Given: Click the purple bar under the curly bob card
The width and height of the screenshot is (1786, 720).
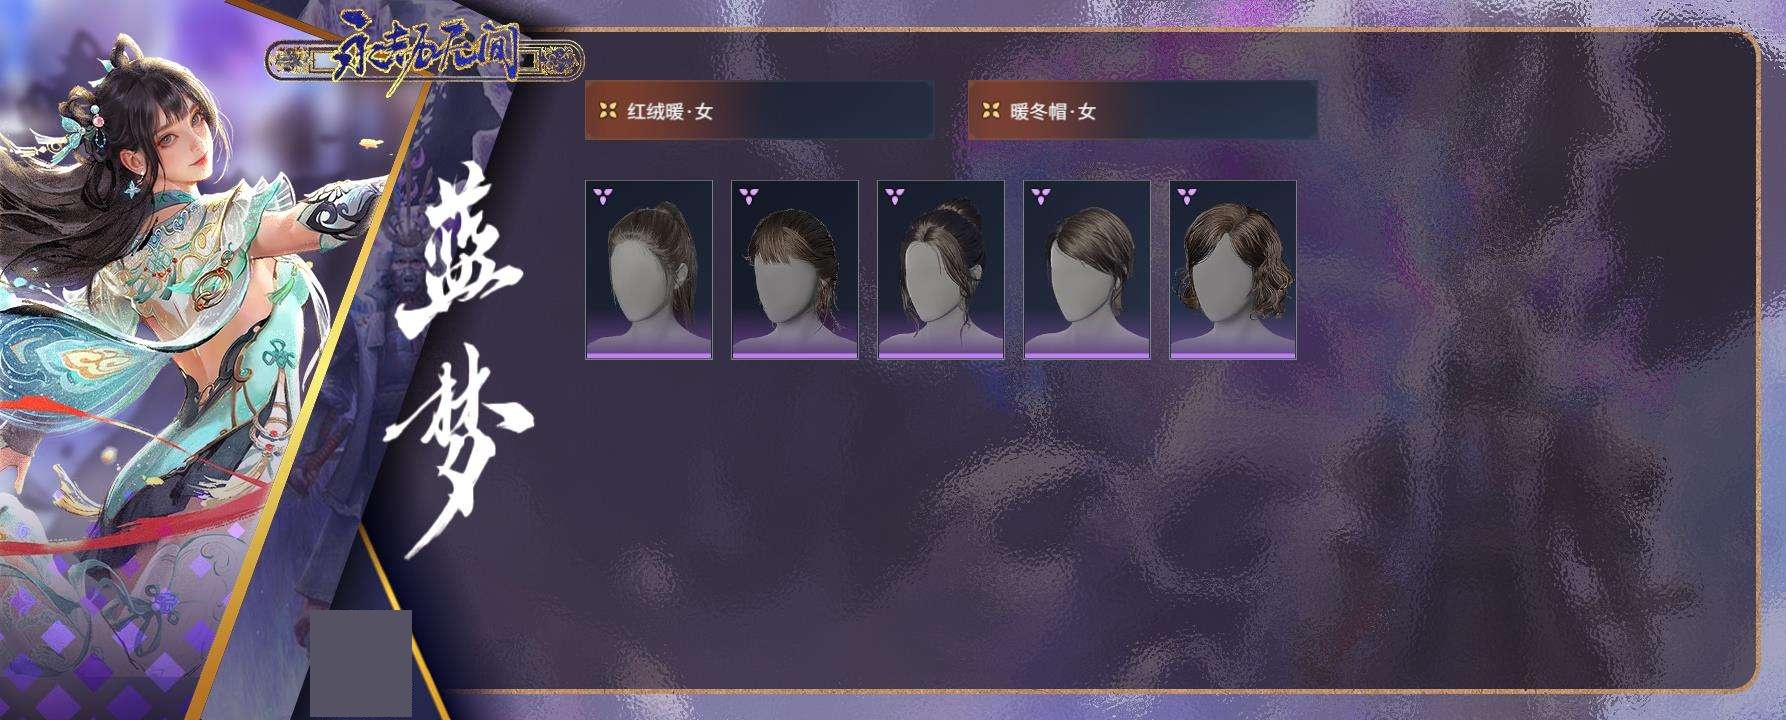Looking at the screenshot, I should point(1233,355).
